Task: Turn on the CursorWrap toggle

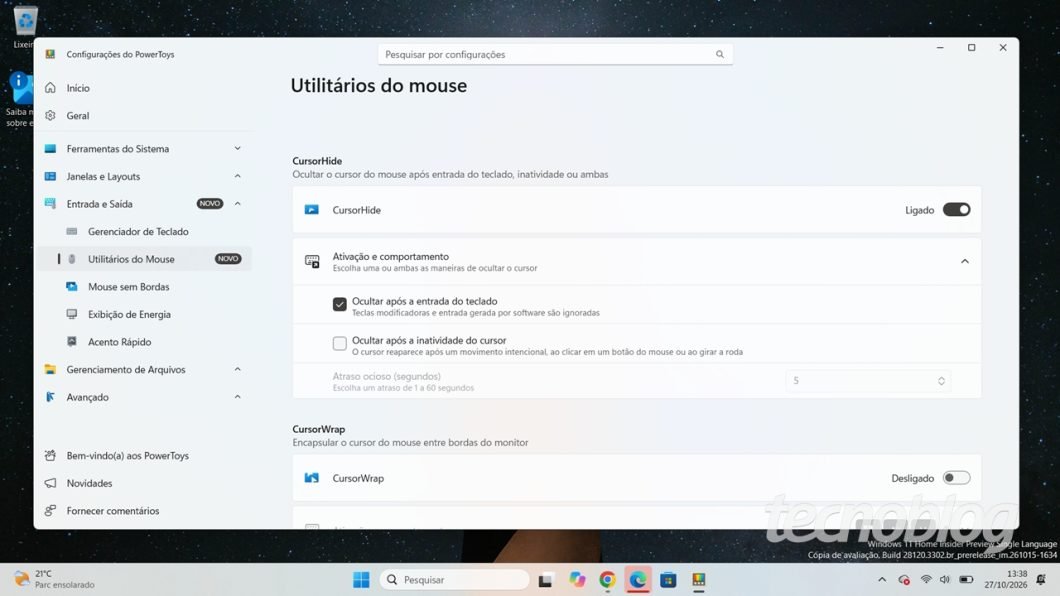Action: [x=957, y=478]
